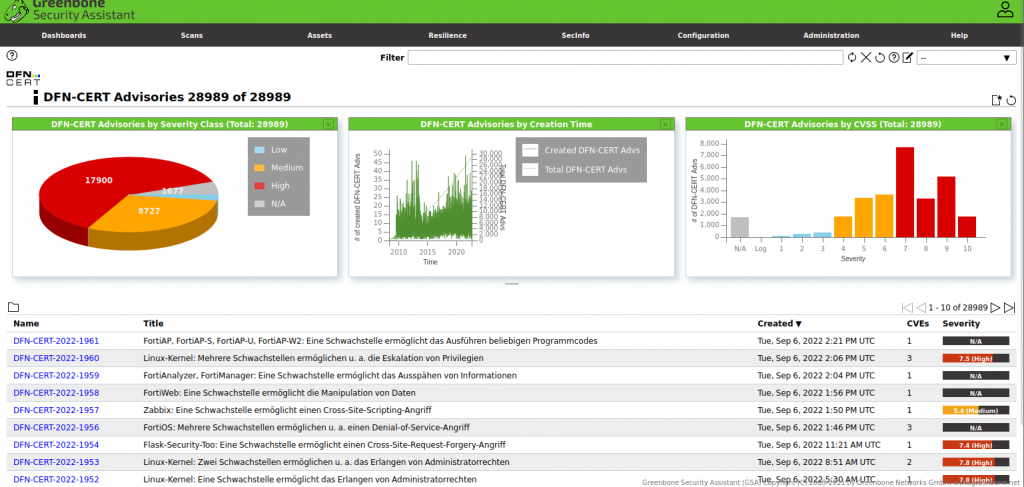Open filter help question icon
Viewport: 1024px width, 487px height.
(x=893, y=57)
